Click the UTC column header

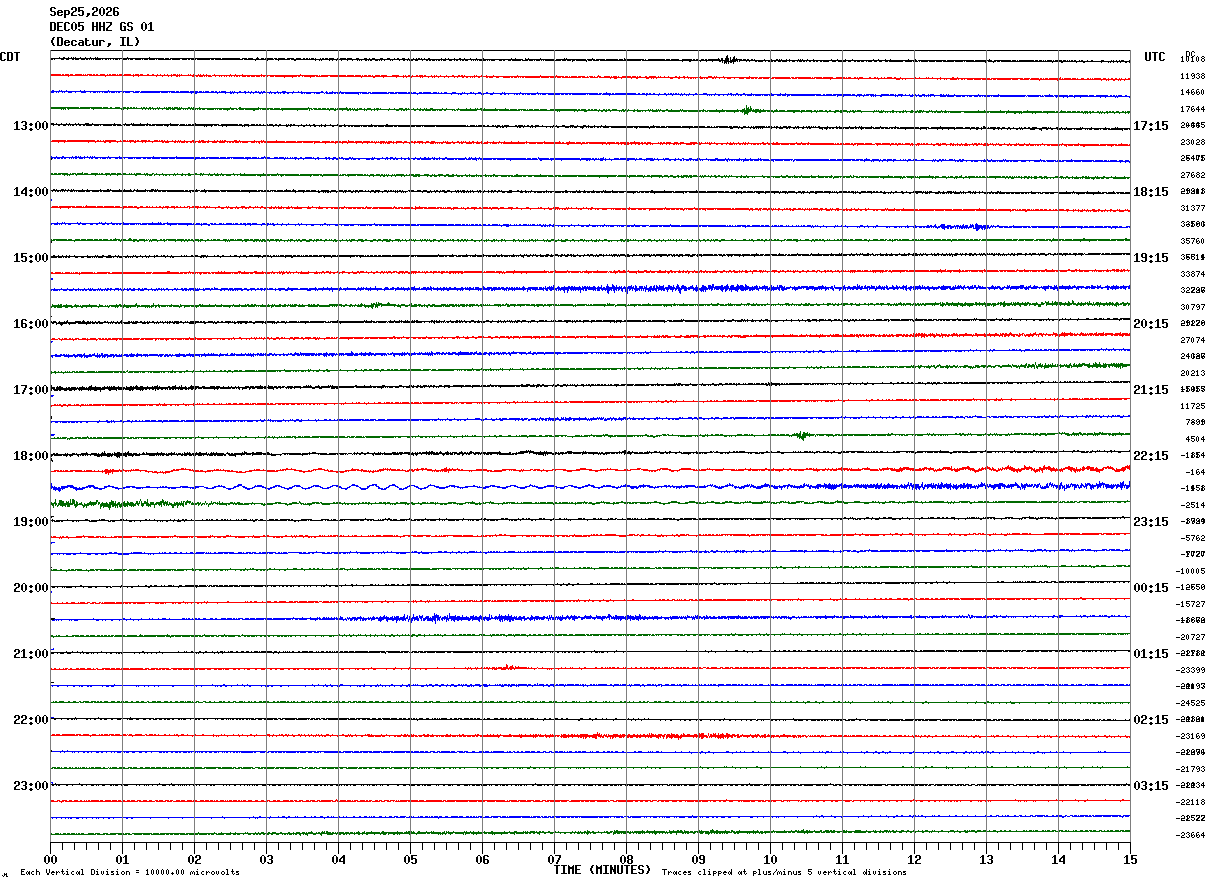pos(1155,57)
